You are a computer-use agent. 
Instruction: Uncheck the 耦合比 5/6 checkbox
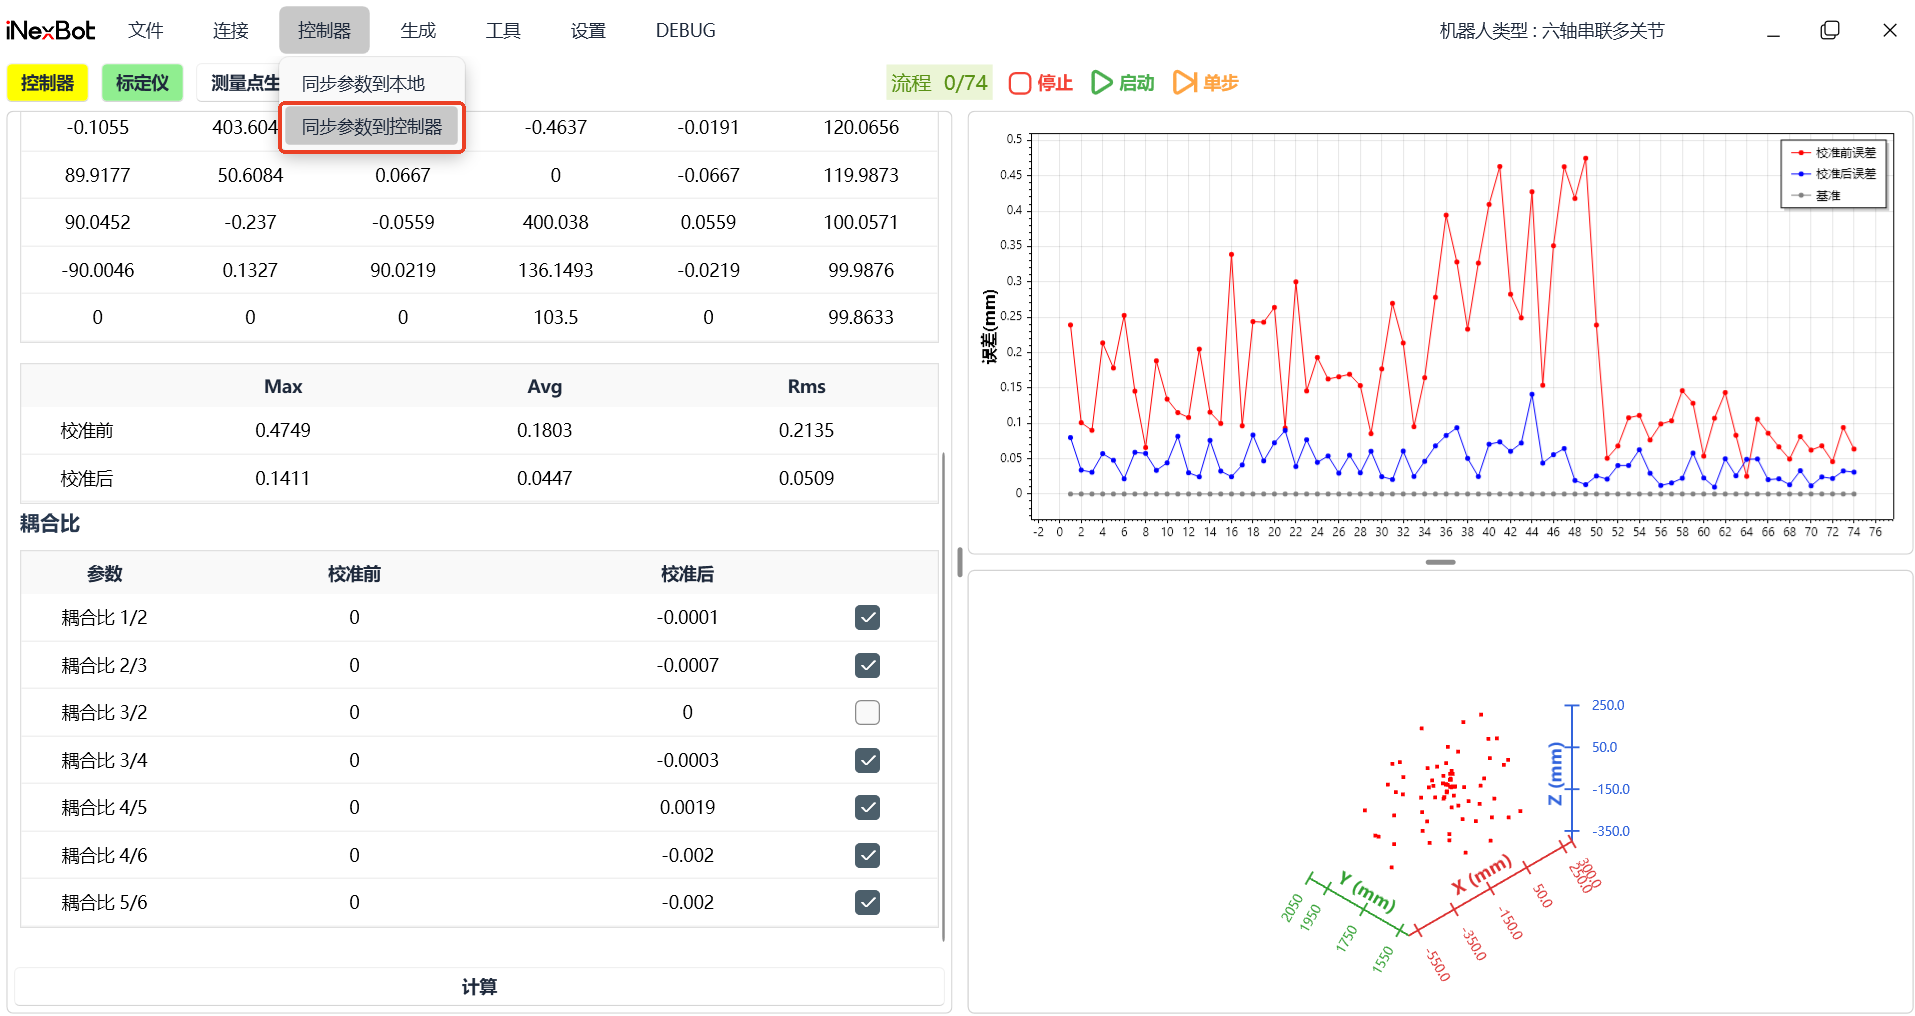click(x=867, y=903)
